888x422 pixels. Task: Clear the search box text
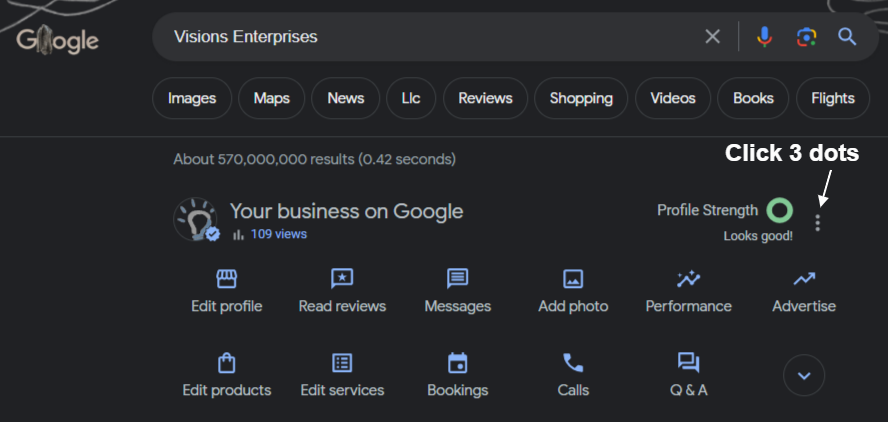click(x=712, y=37)
